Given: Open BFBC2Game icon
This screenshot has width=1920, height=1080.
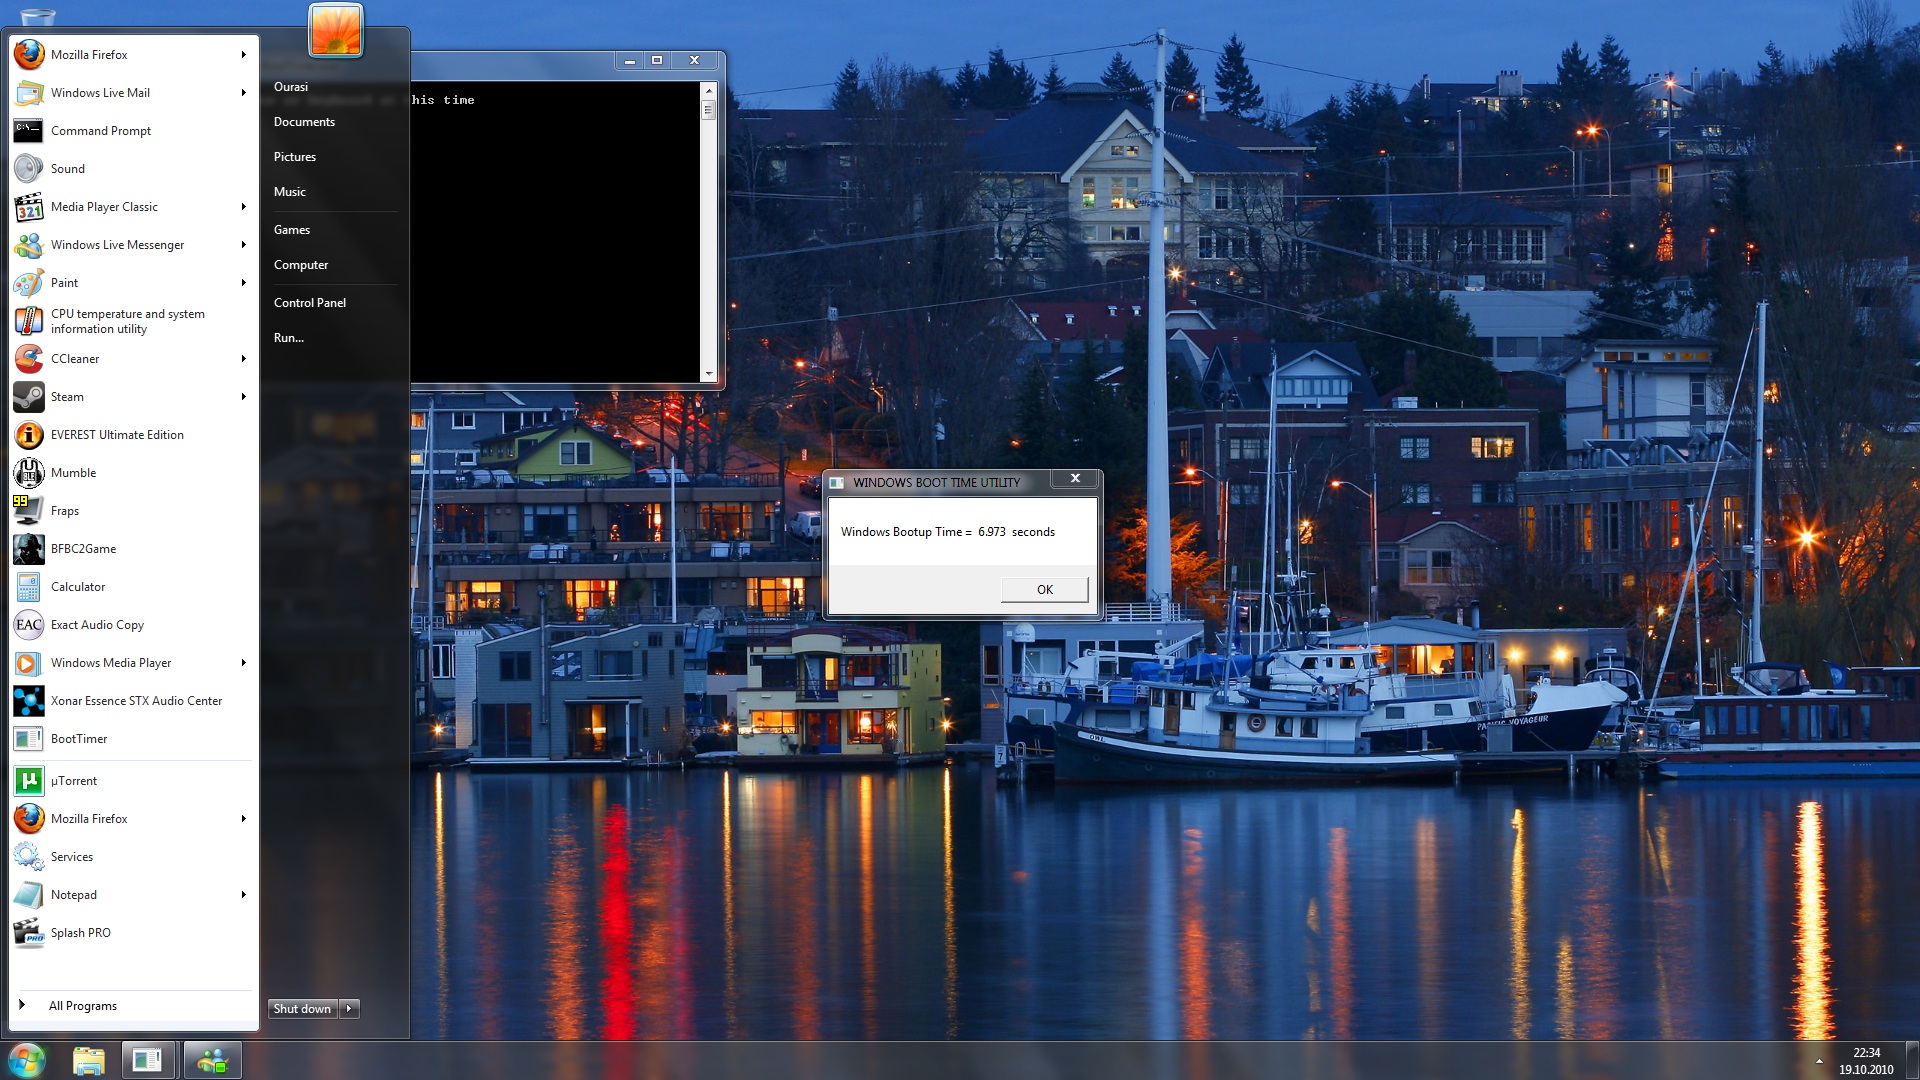Looking at the screenshot, I should pos(29,549).
